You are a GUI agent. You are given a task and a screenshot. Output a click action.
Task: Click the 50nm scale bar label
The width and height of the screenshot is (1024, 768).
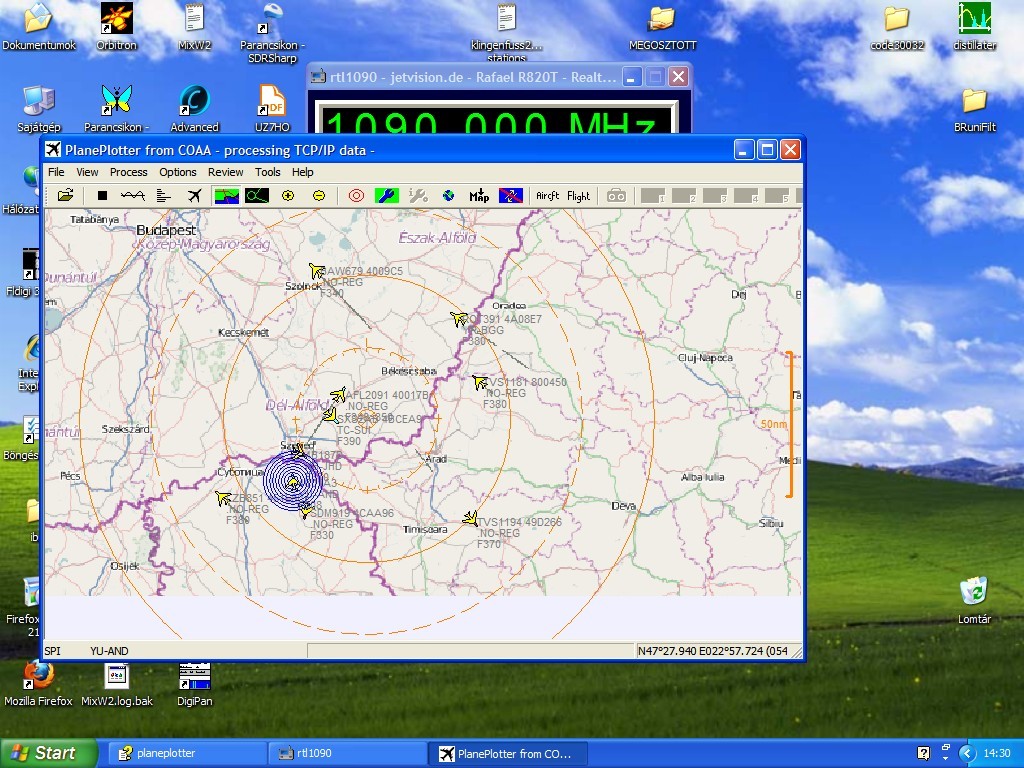(x=774, y=424)
